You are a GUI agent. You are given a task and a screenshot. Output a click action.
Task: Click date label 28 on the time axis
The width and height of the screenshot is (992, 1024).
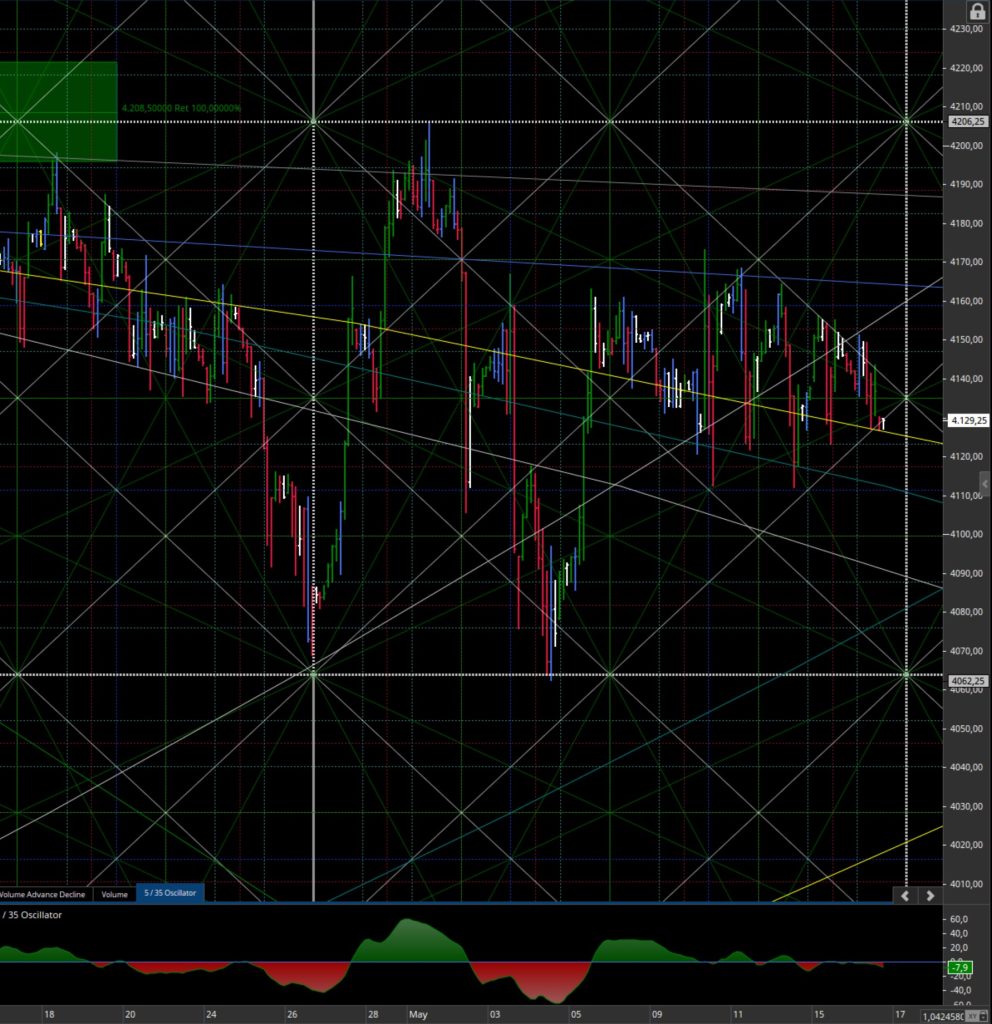coord(373,1014)
